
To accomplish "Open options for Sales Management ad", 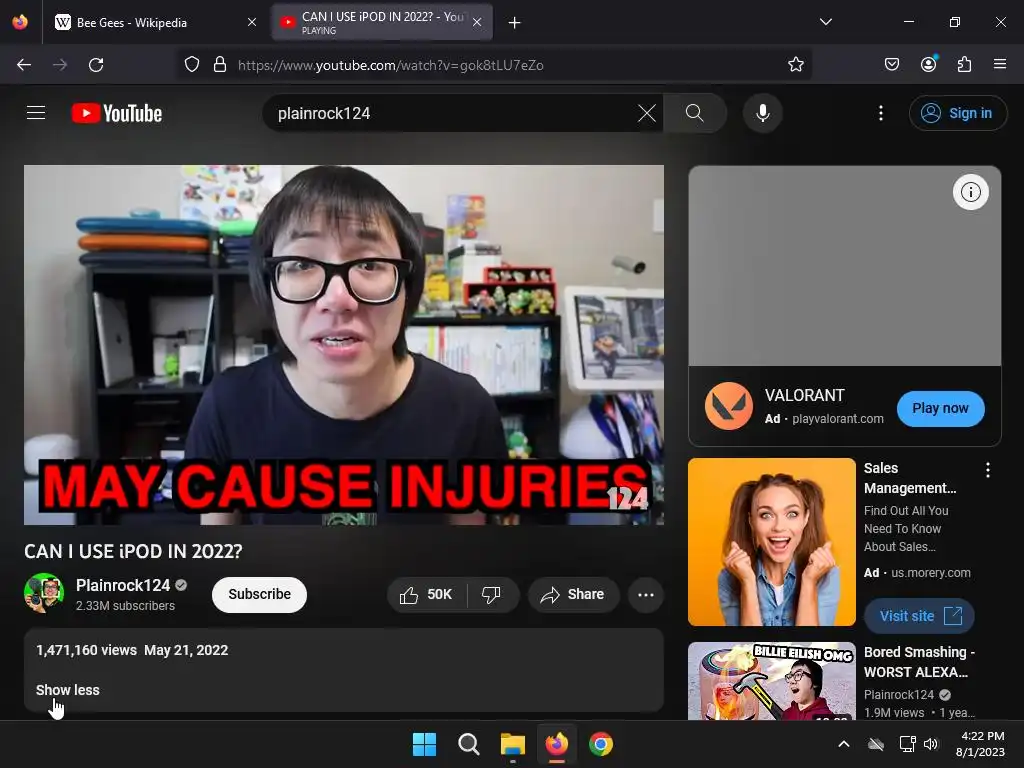I will [x=987, y=470].
